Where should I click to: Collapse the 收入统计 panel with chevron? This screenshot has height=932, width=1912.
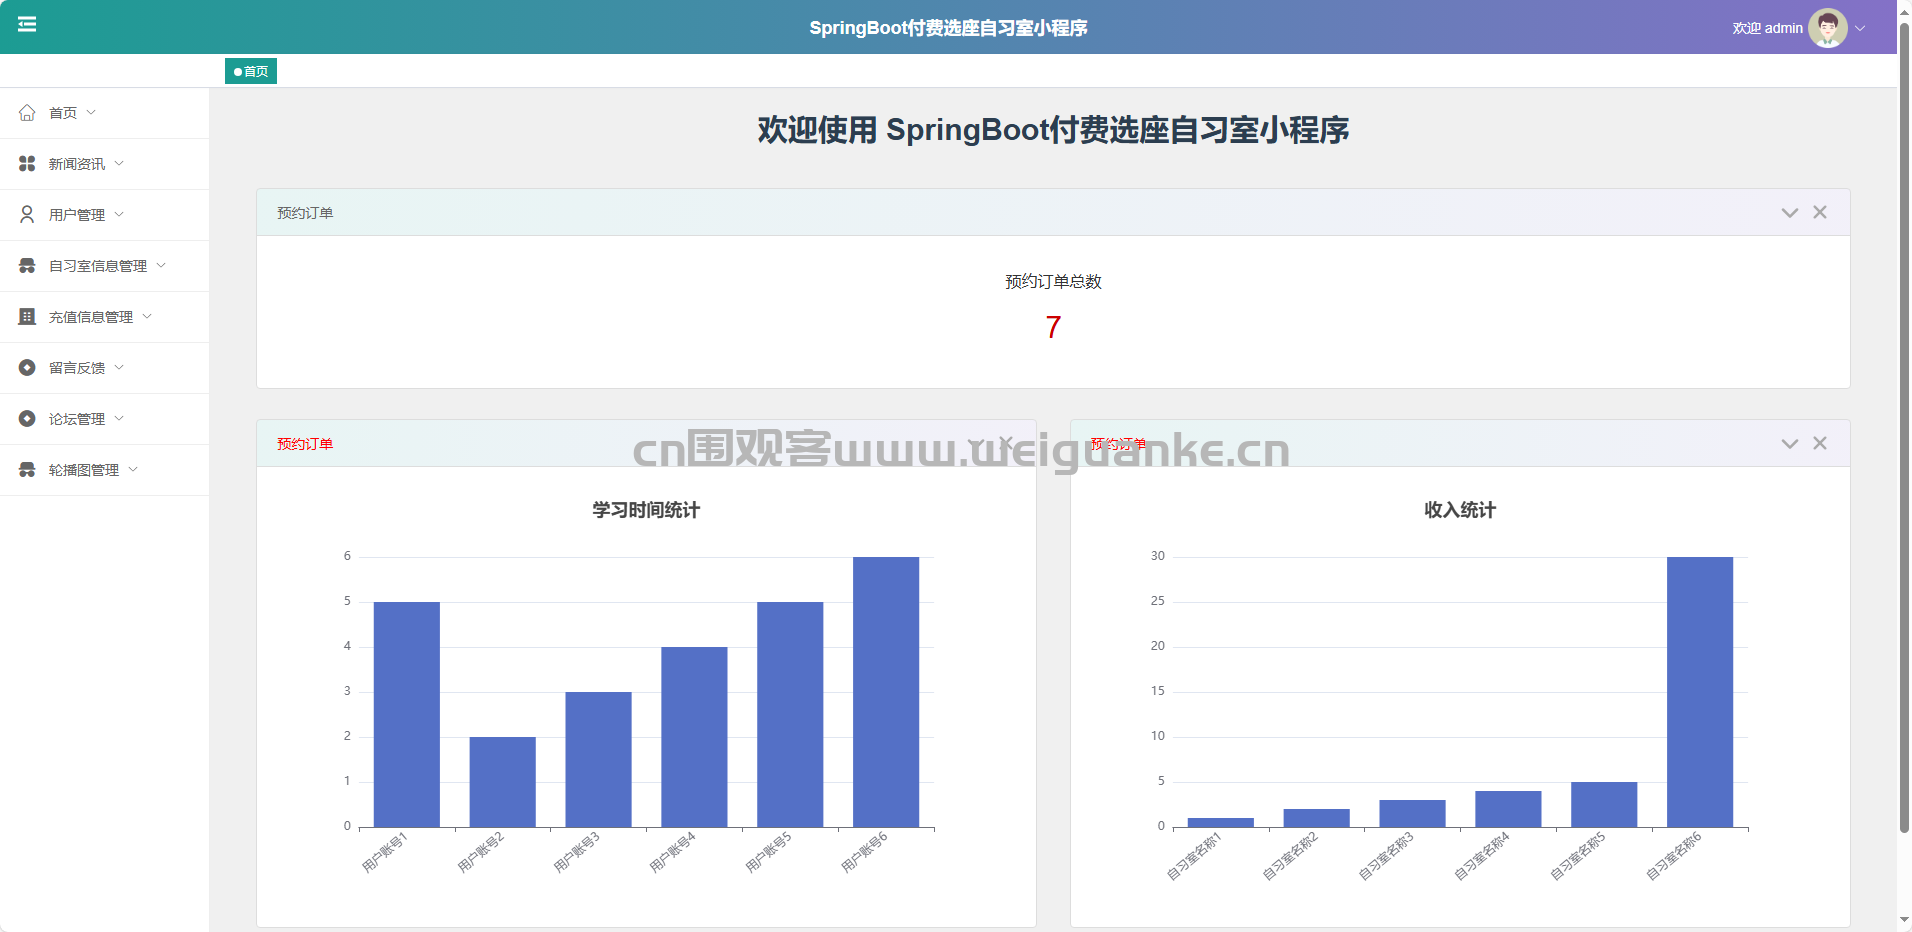pyautogui.click(x=1789, y=444)
